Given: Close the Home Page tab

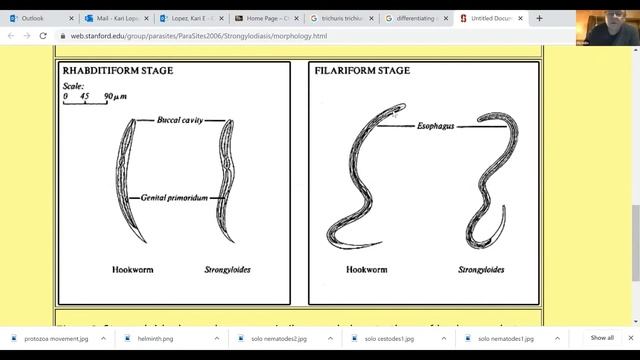Looking at the screenshot, I should 296,18.
